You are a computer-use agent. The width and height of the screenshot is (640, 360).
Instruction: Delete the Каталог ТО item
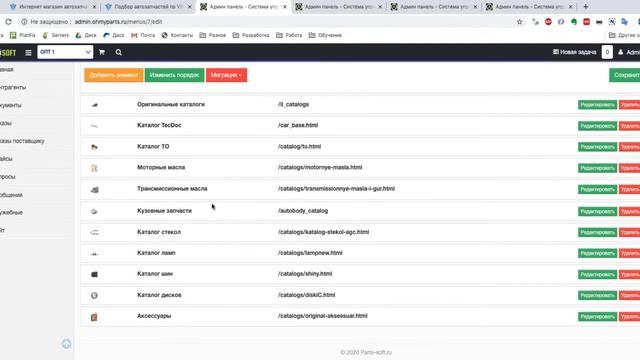[x=629, y=147]
